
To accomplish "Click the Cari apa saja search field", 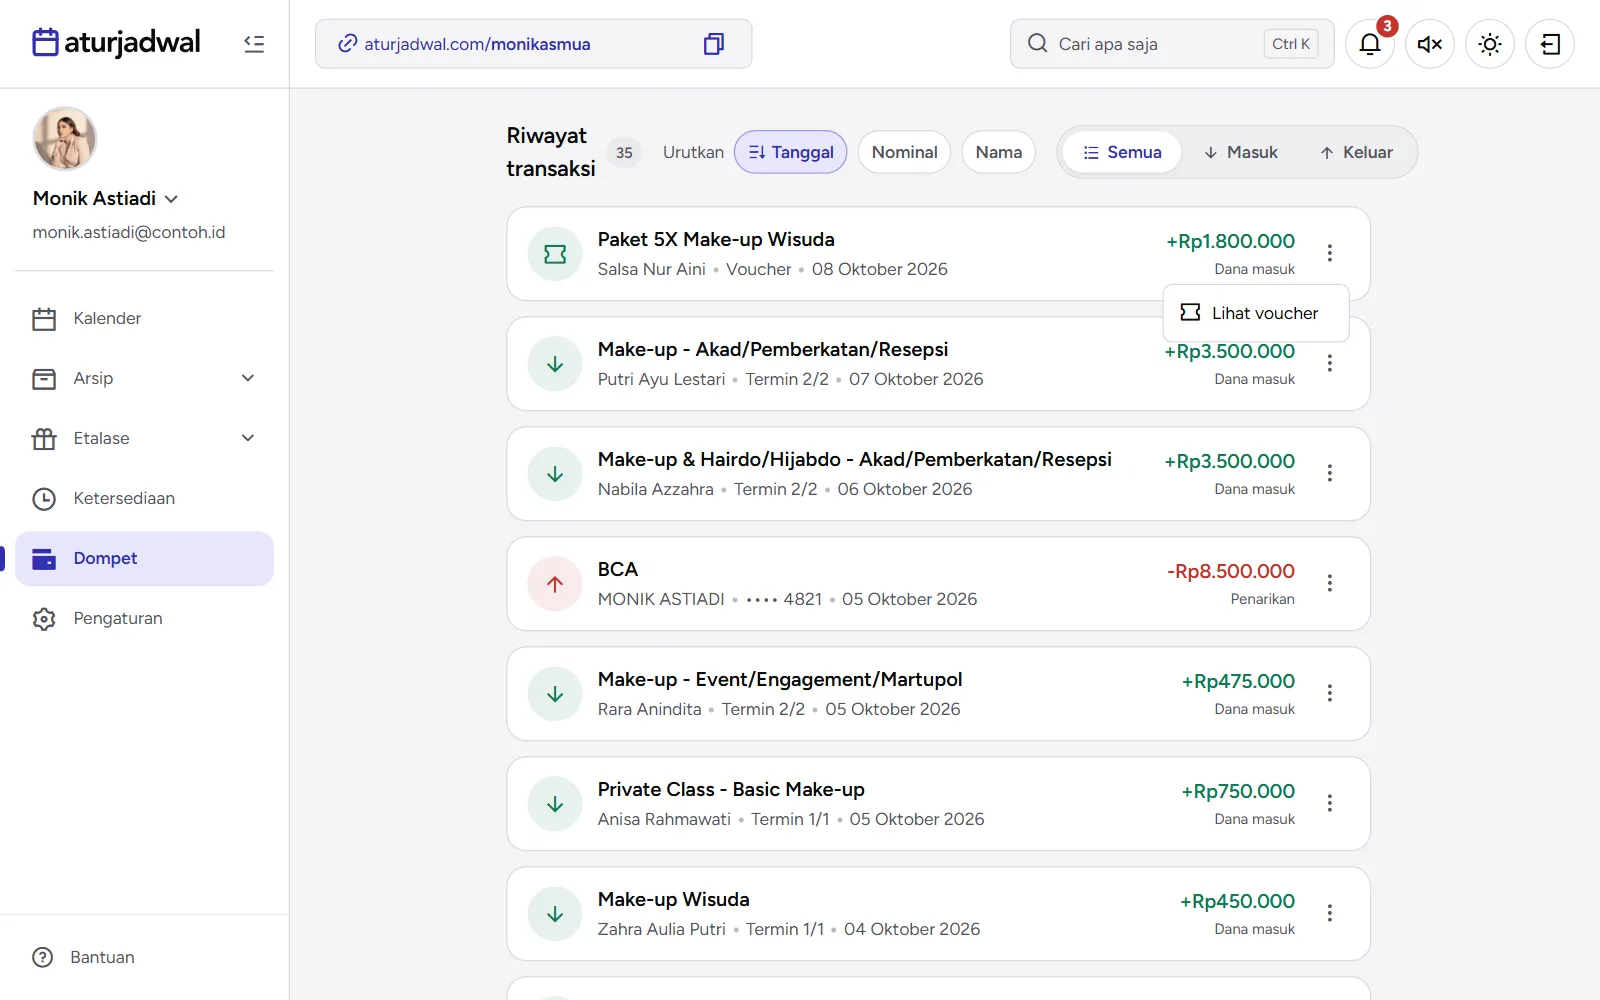I will pyautogui.click(x=1172, y=44).
